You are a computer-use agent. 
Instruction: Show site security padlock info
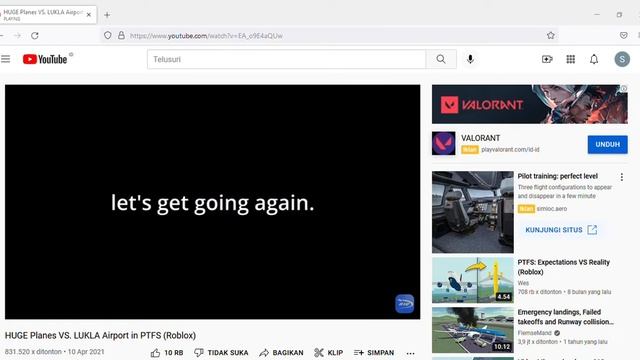point(121,36)
